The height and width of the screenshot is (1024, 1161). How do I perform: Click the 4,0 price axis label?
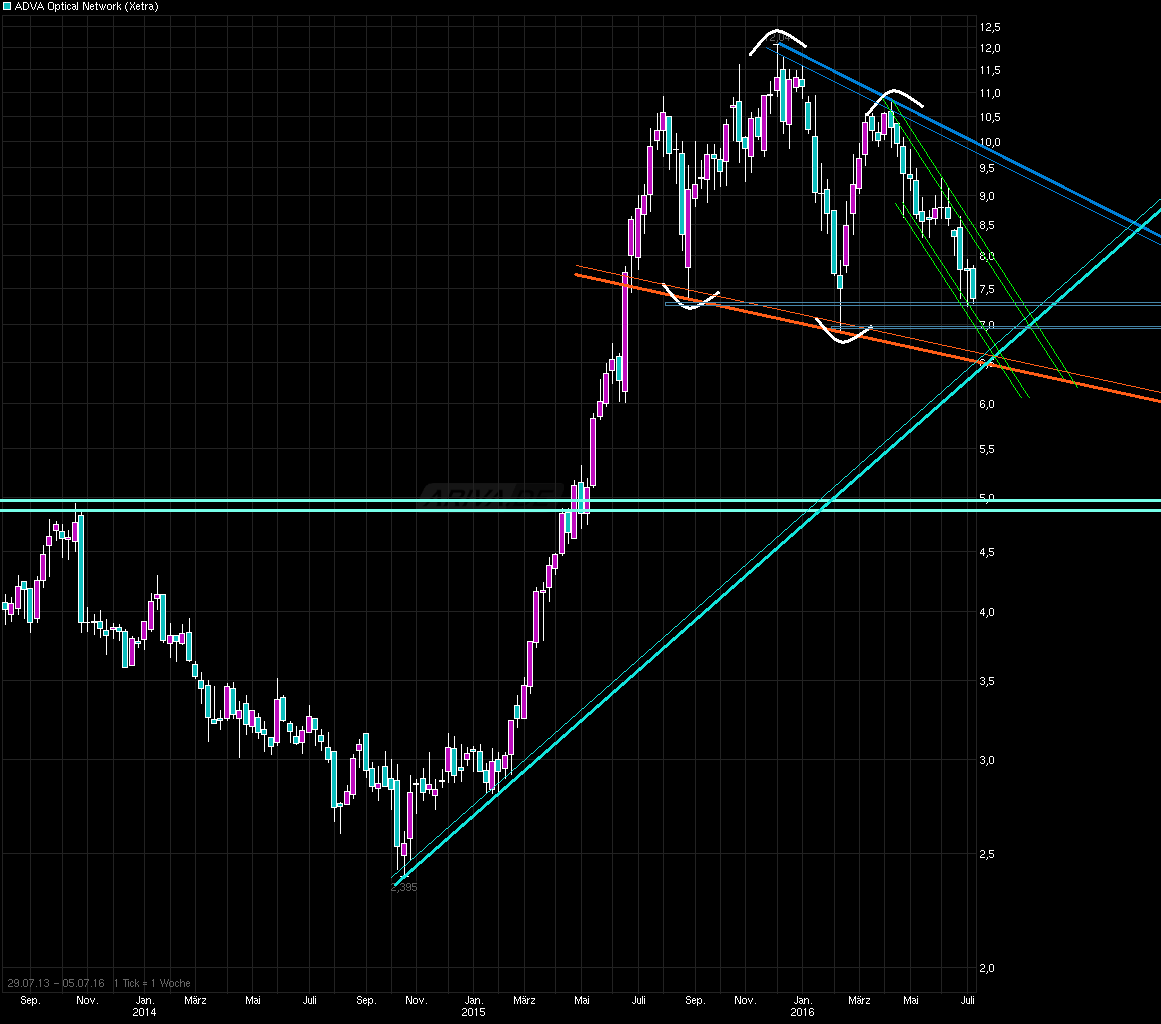987,612
